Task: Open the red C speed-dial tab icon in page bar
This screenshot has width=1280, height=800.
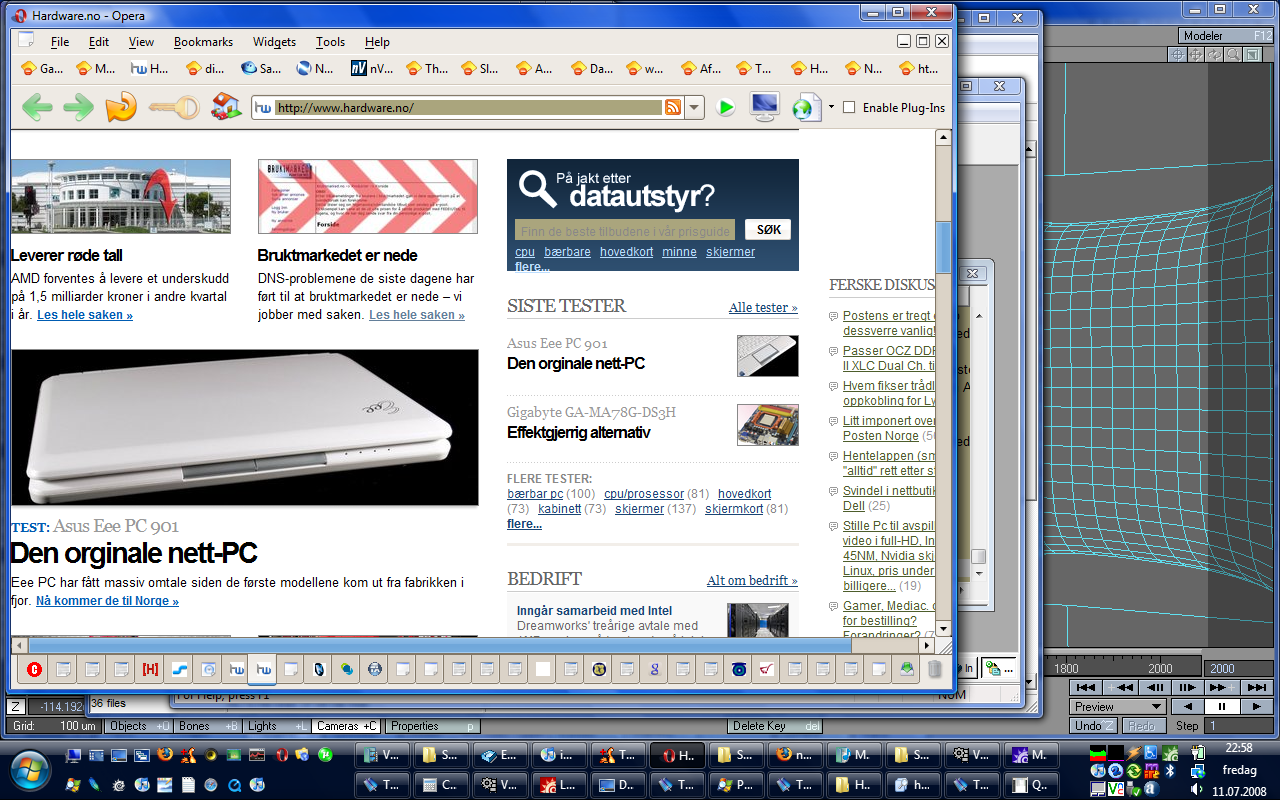Action: (x=34, y=669)
